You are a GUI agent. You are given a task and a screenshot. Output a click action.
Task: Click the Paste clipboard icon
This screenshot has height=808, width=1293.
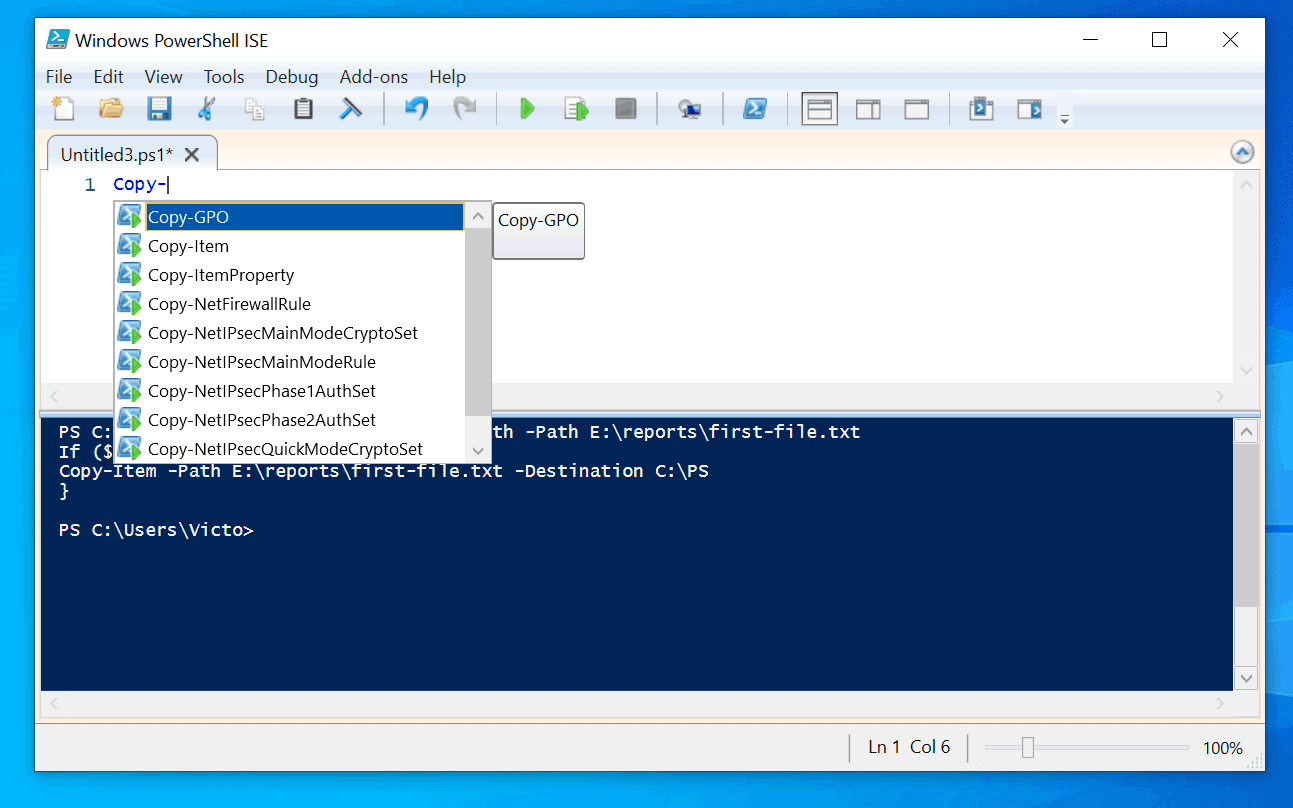point(303,108)
